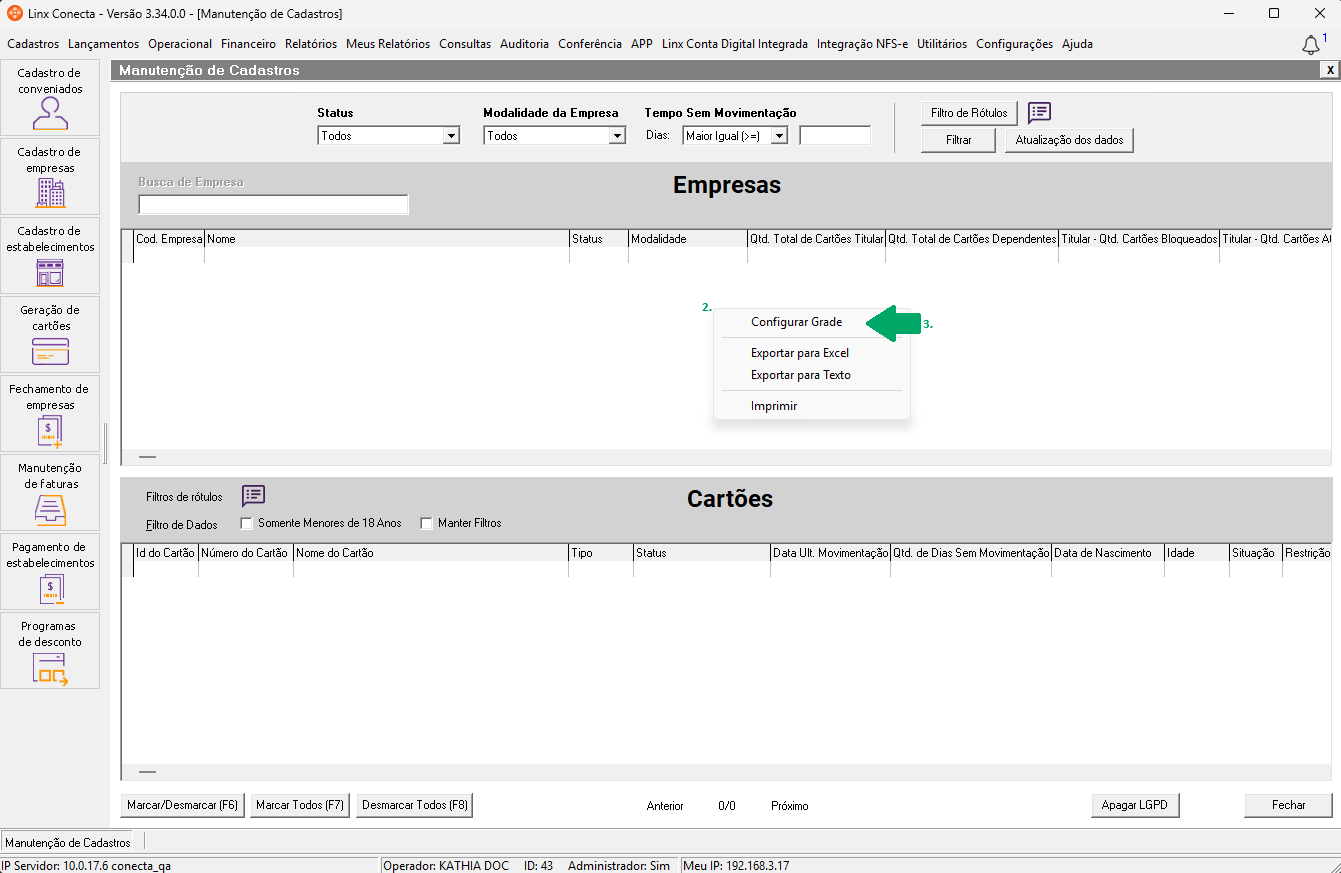Select Imprimir from context menu

(774, 406)
